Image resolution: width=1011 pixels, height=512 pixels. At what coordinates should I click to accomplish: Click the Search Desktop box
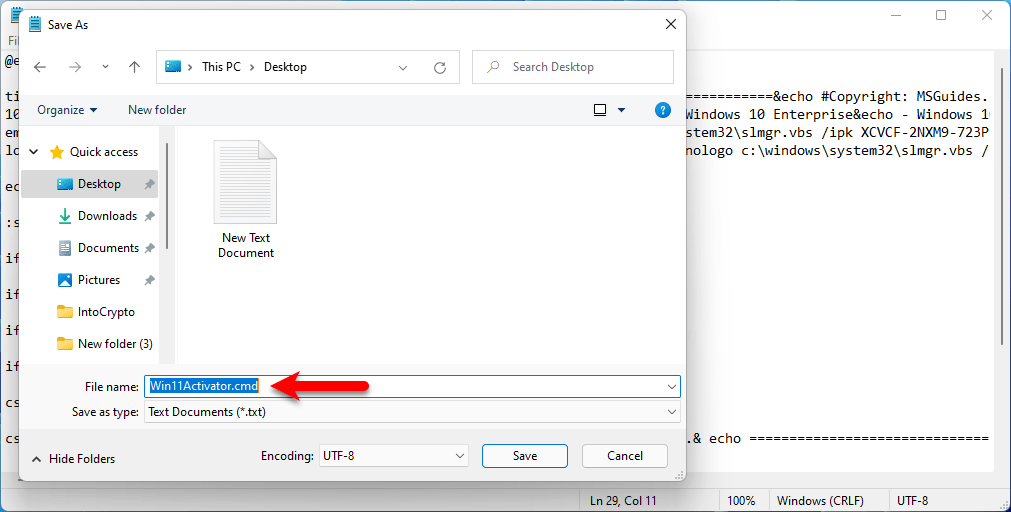[573, 67]
